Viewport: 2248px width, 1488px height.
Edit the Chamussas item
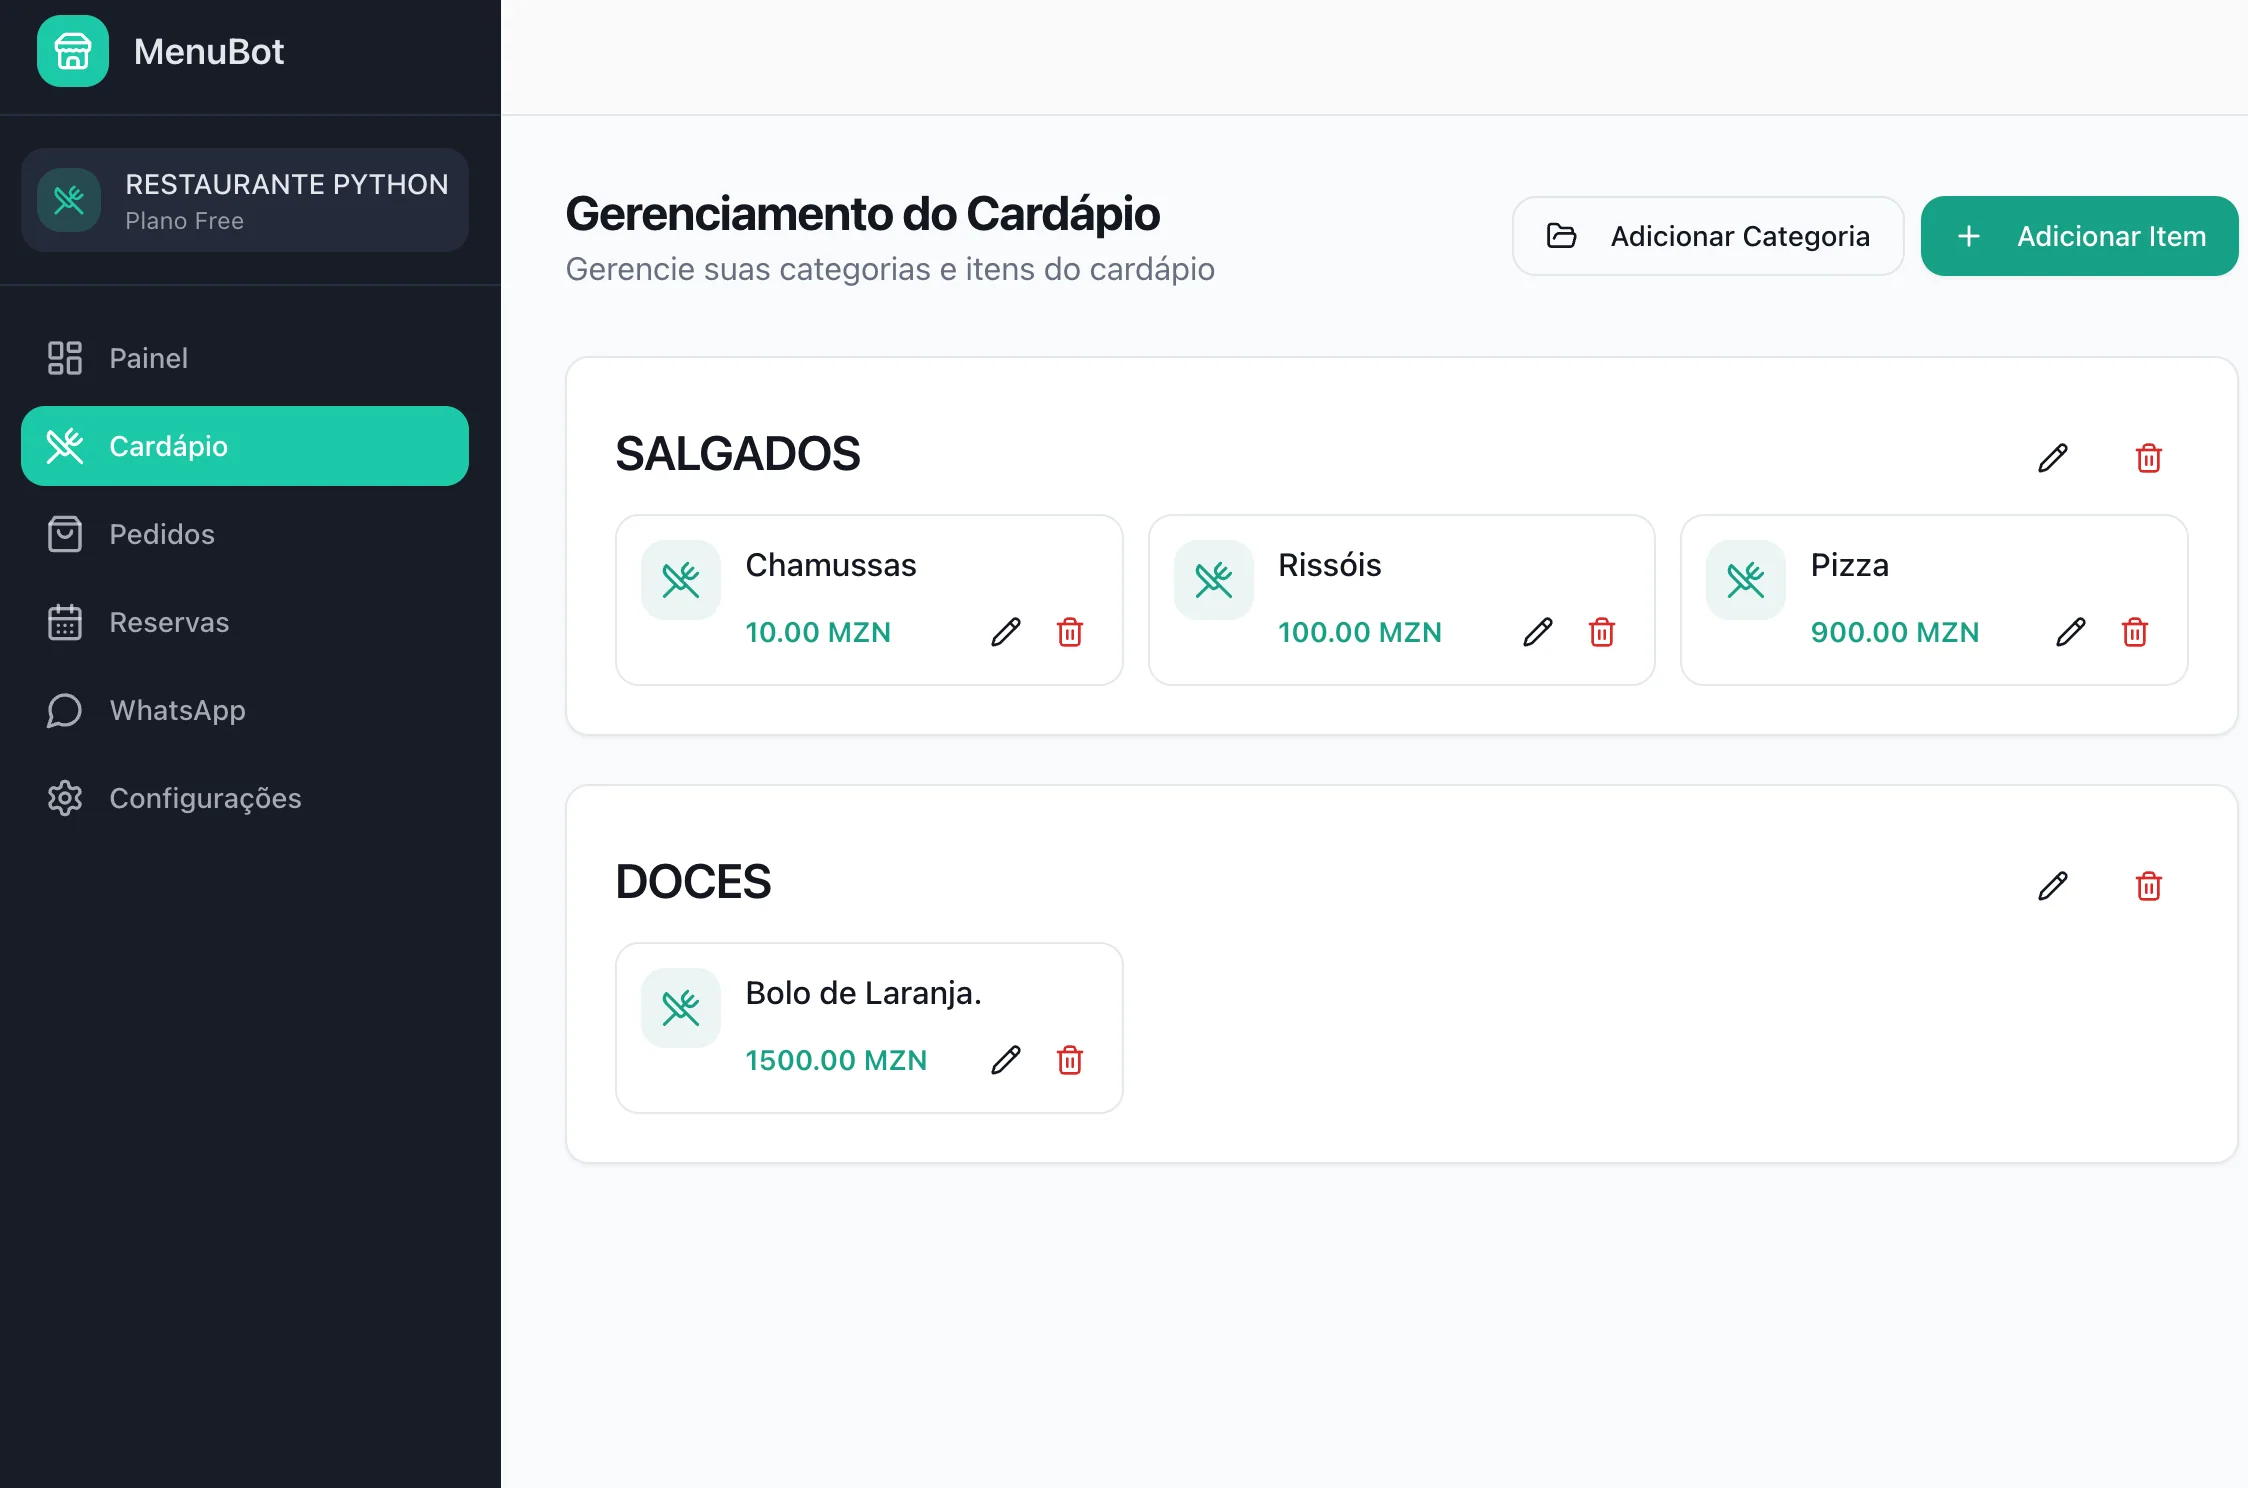(x=1006, y=632)
